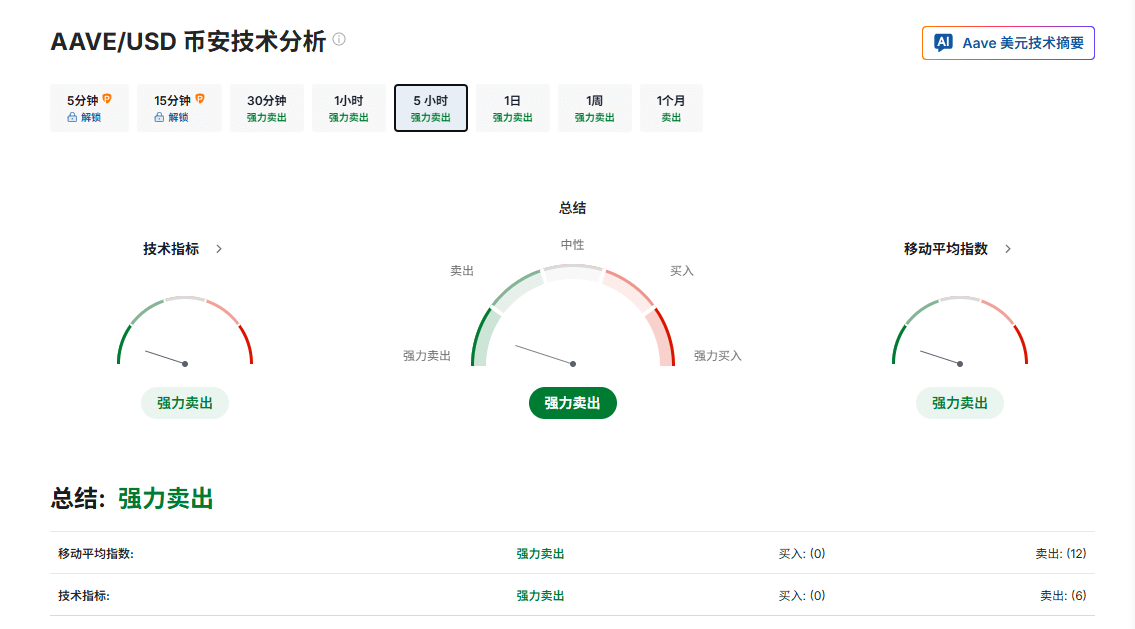Select the 5 小时 timeframe tab
The image size is (1135, 629).
click(431, 108)
